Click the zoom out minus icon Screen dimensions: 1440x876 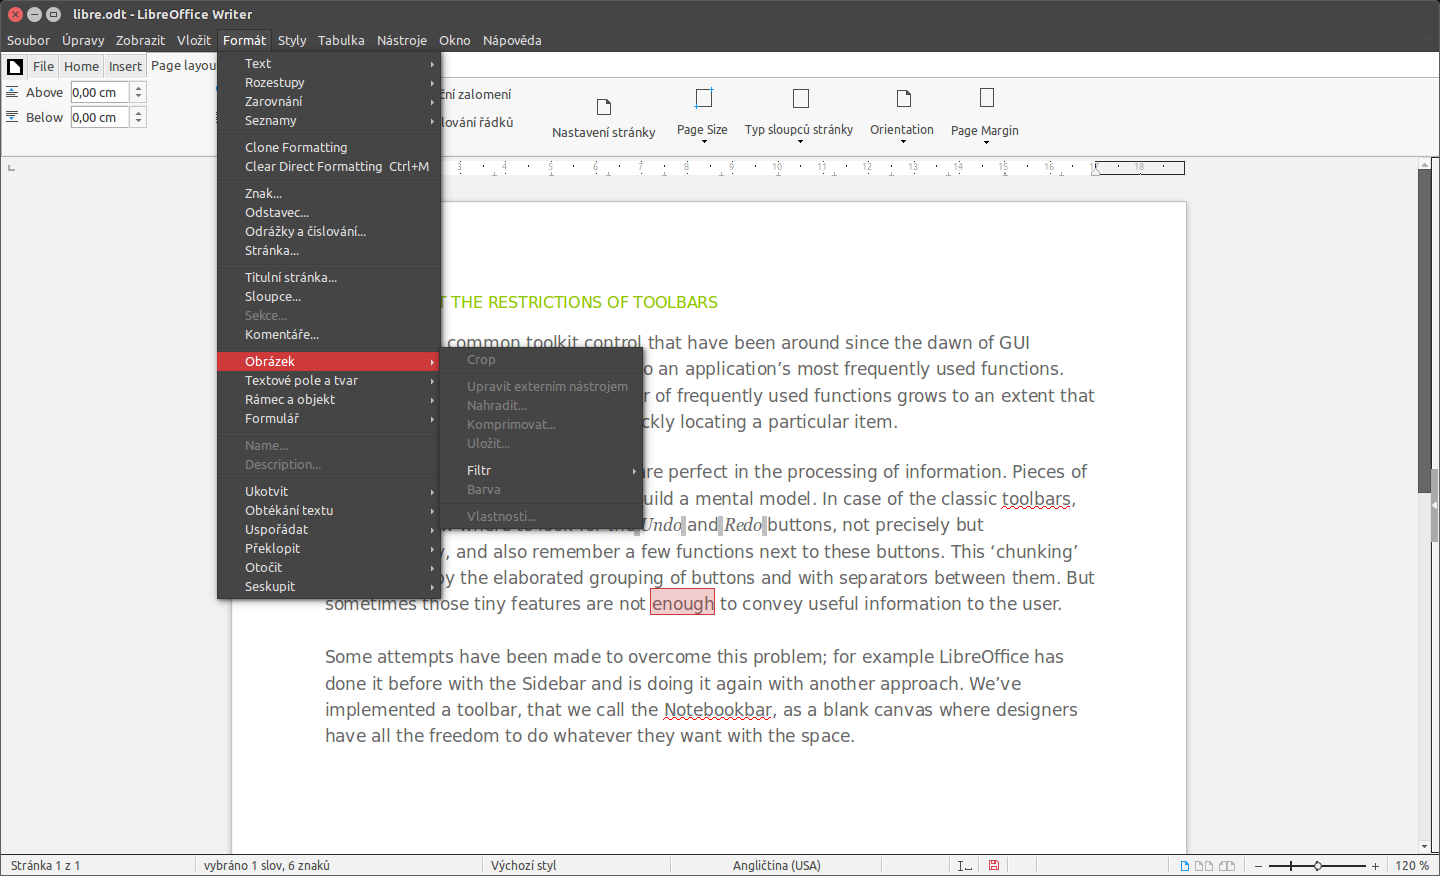[x=1258, y=866]
